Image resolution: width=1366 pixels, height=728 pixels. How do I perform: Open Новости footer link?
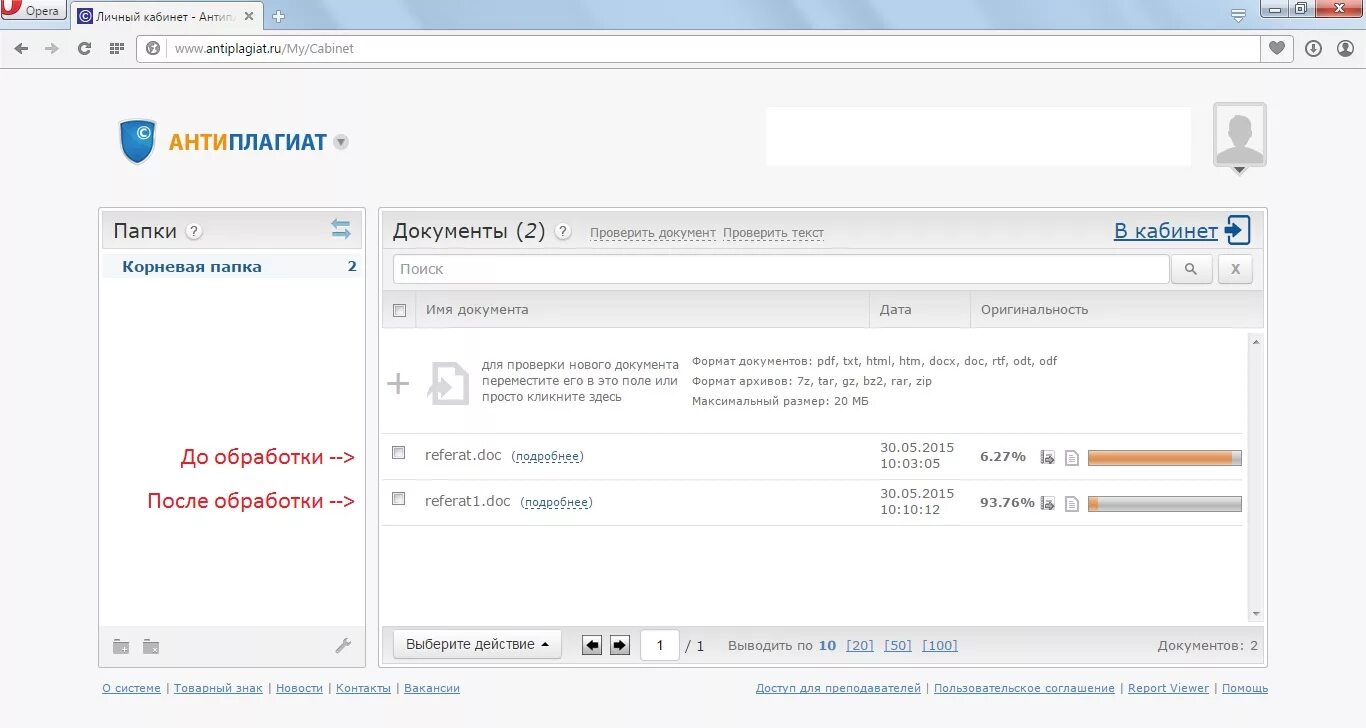299,688
